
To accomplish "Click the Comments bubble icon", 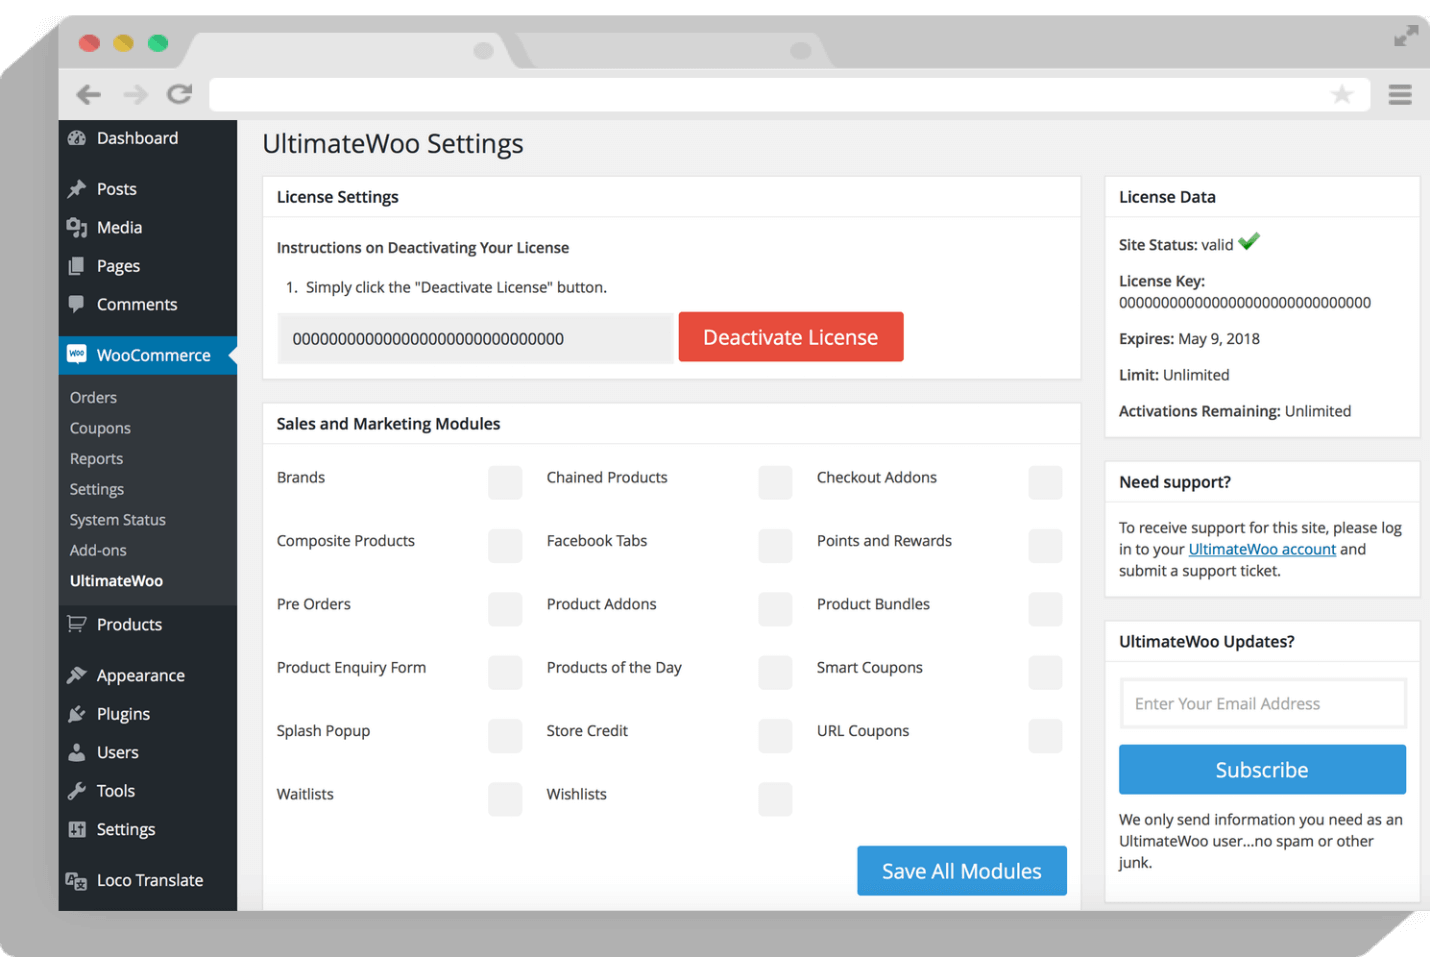I will pos(77,304).
